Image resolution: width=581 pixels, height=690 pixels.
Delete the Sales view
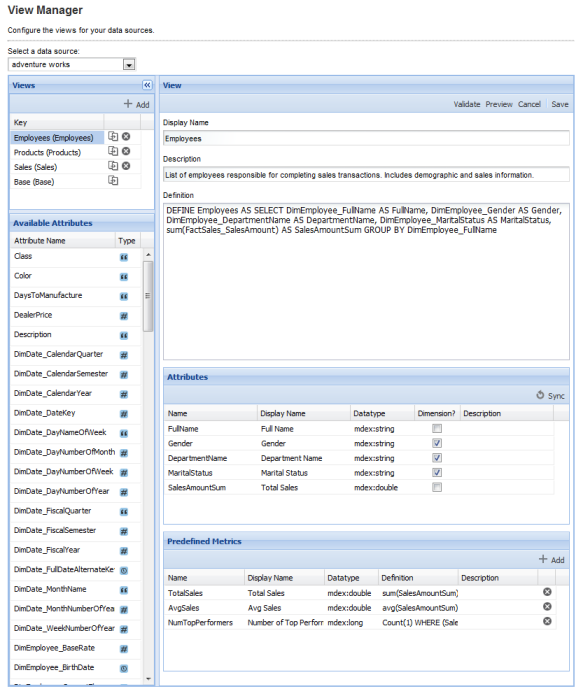pos(126,166)
